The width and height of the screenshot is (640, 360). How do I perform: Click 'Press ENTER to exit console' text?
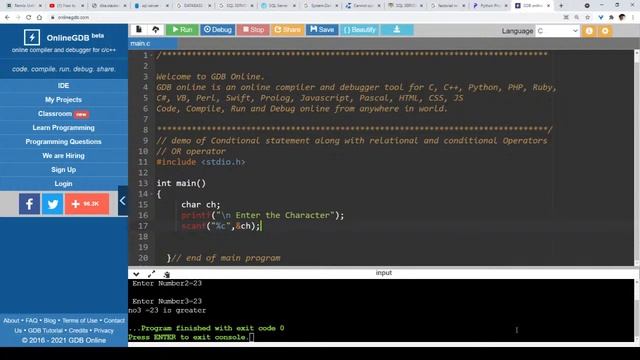[x=189, y=338]
